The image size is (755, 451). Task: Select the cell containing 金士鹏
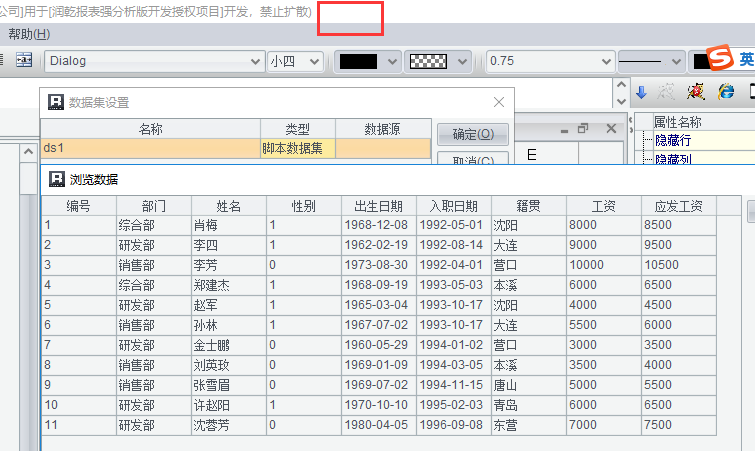click(229, 346)
